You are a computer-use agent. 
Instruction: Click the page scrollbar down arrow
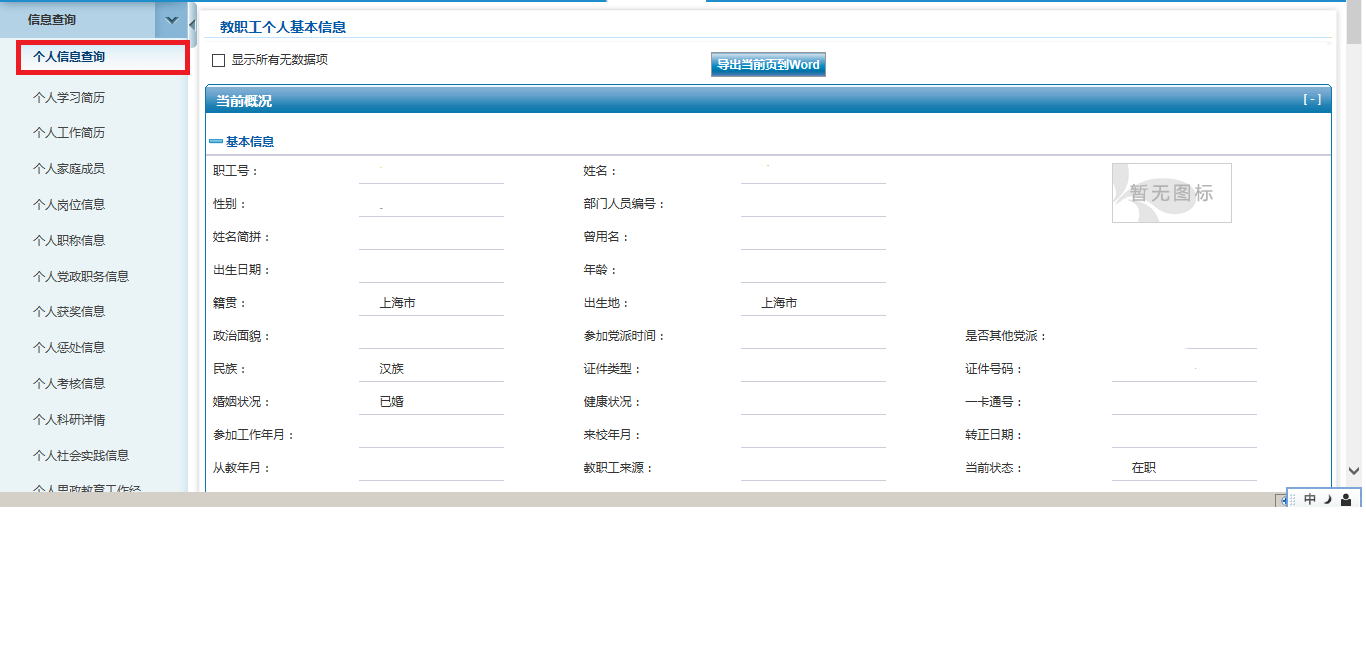[x=1354, y=470]
